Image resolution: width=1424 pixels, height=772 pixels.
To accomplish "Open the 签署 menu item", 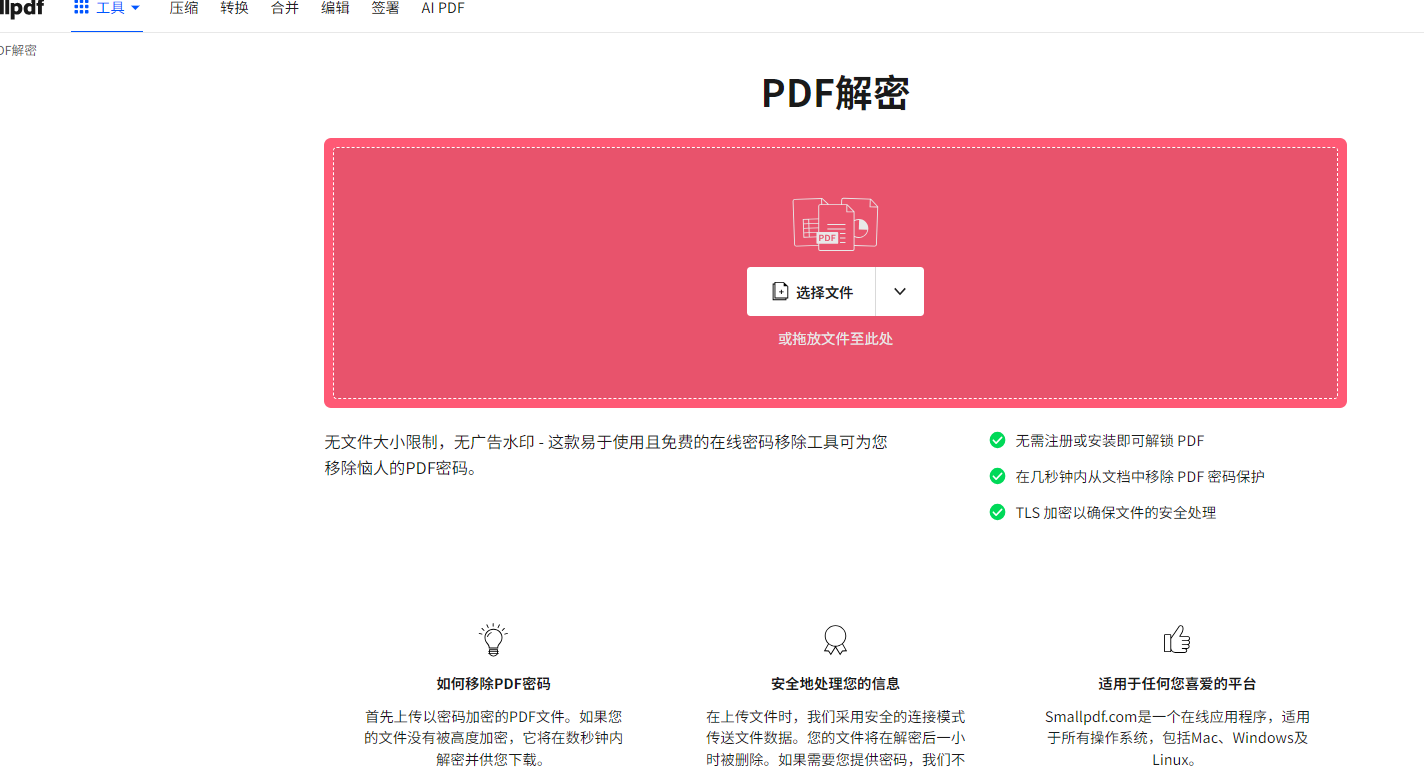I will coord(385,8).
